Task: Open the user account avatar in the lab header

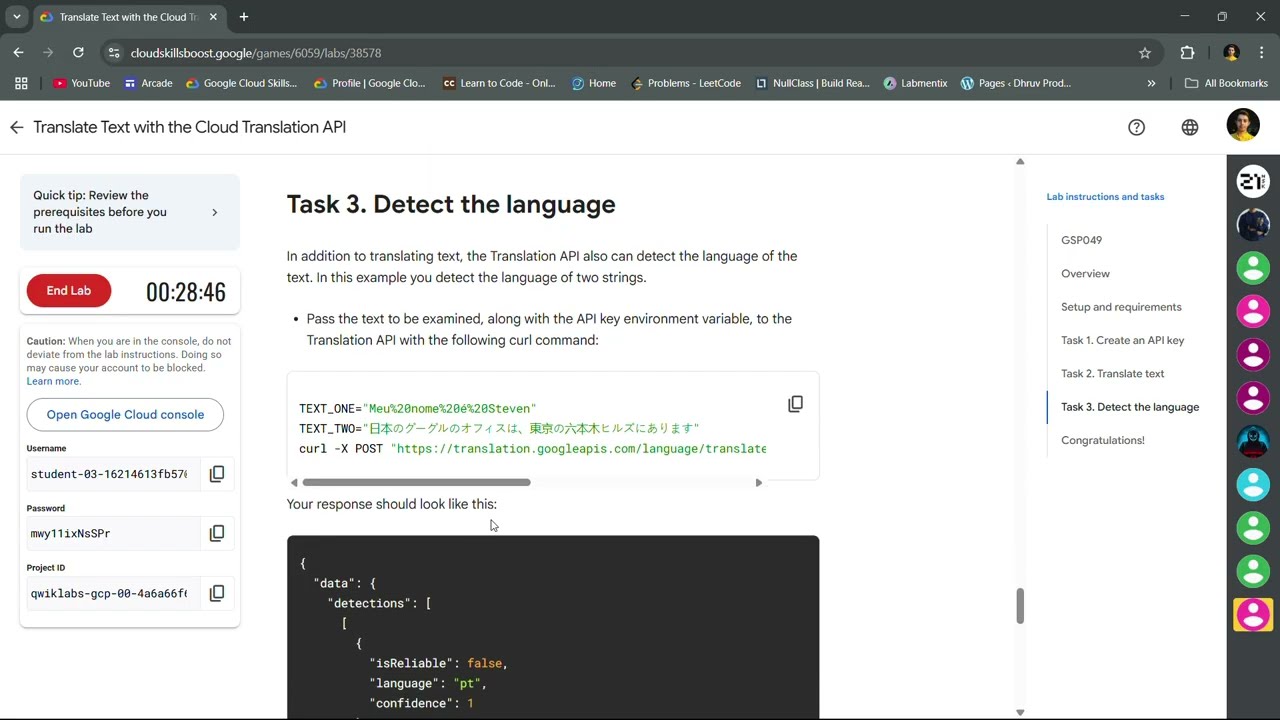Action: (1243, 125)
